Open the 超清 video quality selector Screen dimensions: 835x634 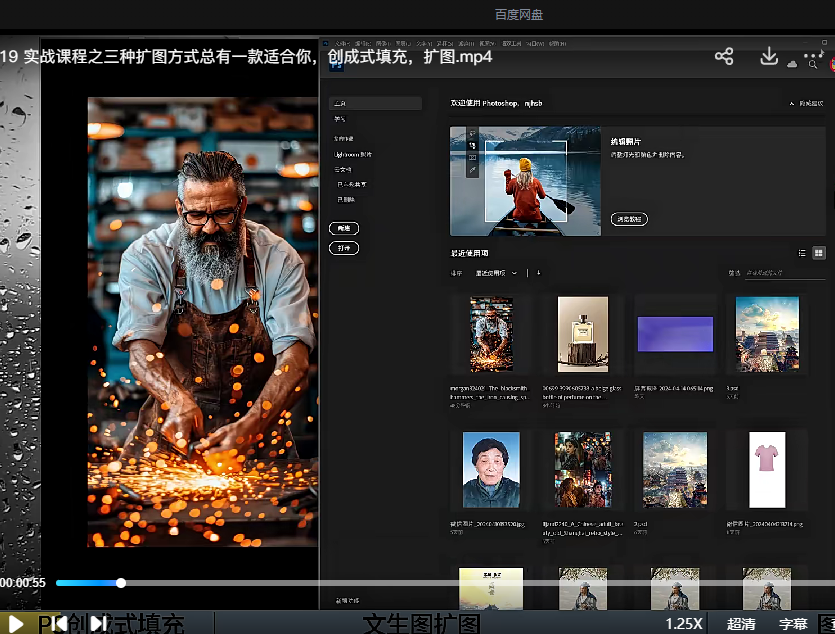(x=741, y=624)
